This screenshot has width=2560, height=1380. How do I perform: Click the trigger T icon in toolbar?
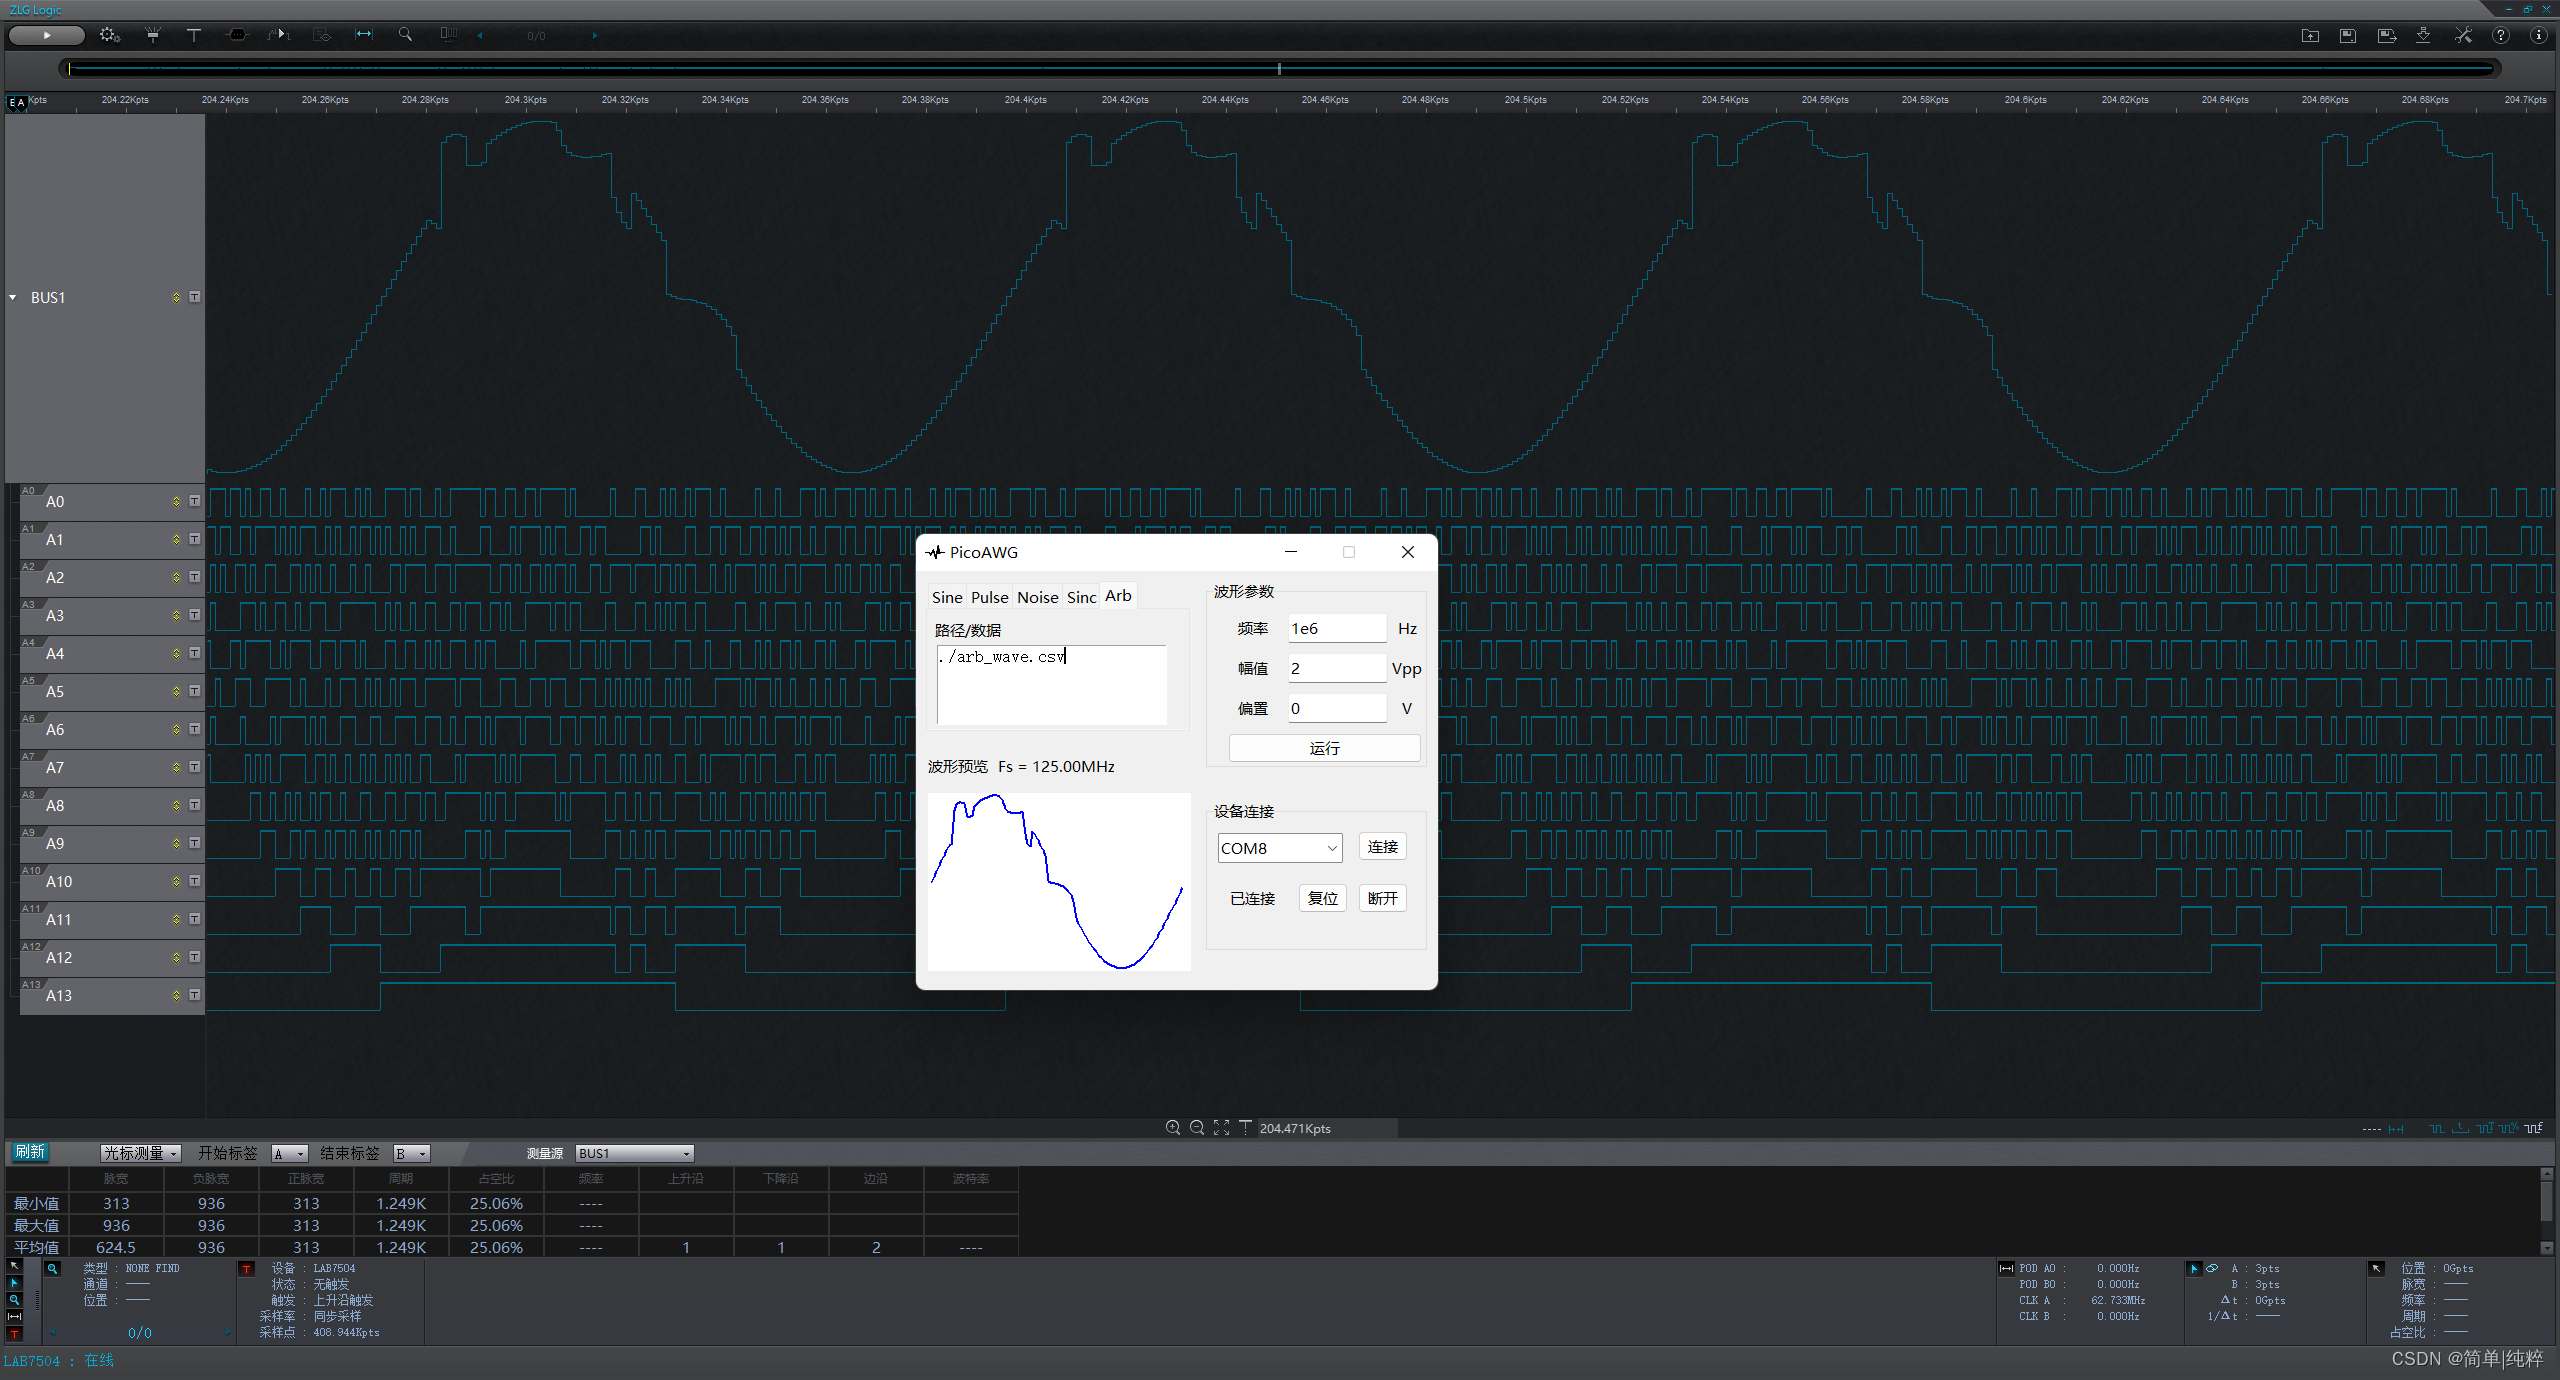[x=194, y=35]
